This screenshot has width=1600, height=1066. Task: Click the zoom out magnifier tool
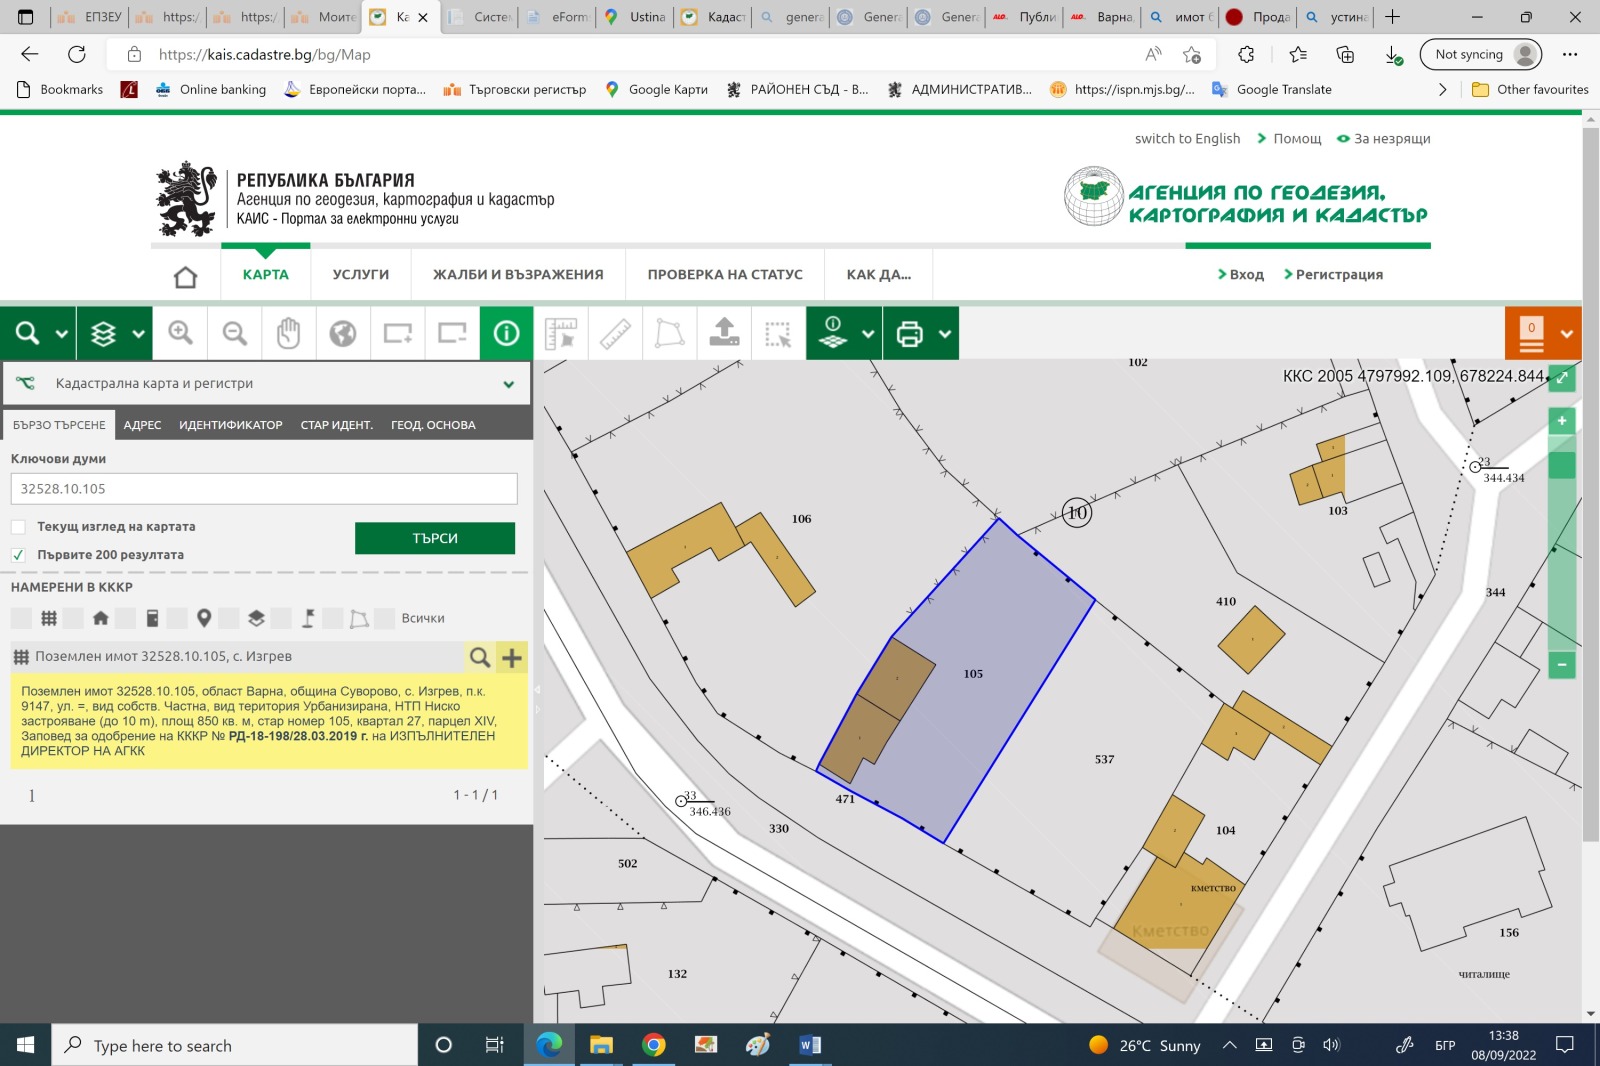click(234, 333)
